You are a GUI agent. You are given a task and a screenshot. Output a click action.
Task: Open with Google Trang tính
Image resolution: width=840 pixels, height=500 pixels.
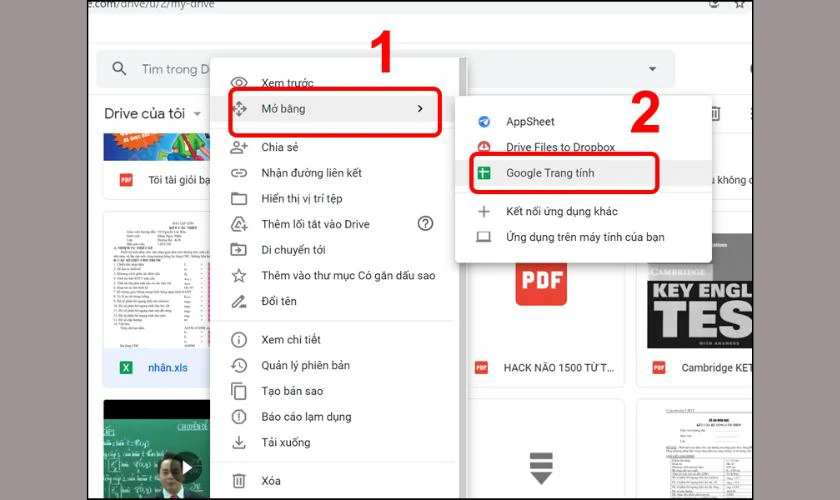(583, 173)
